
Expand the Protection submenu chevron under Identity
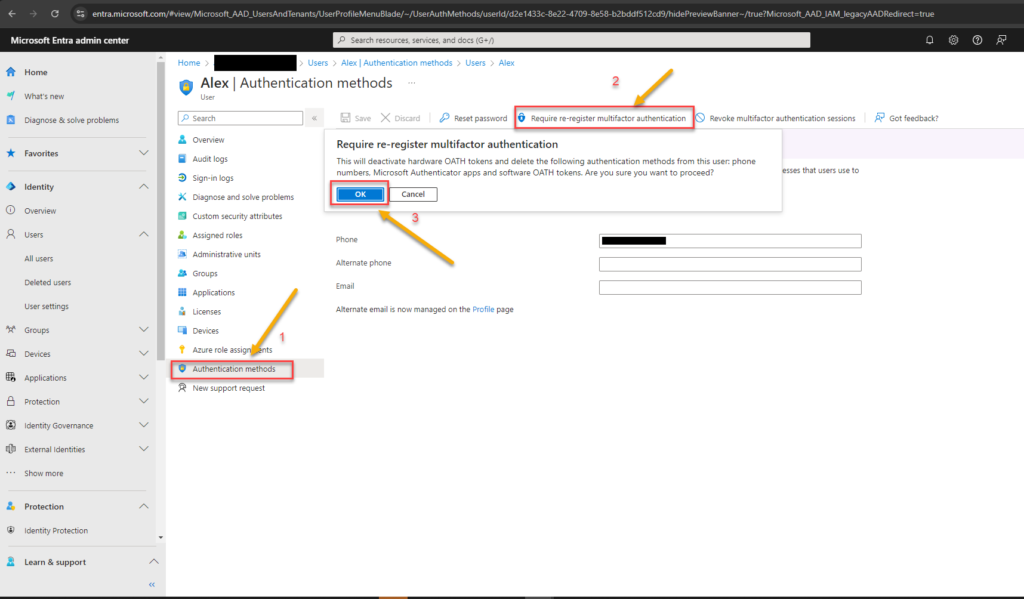[x=144, y=401]
